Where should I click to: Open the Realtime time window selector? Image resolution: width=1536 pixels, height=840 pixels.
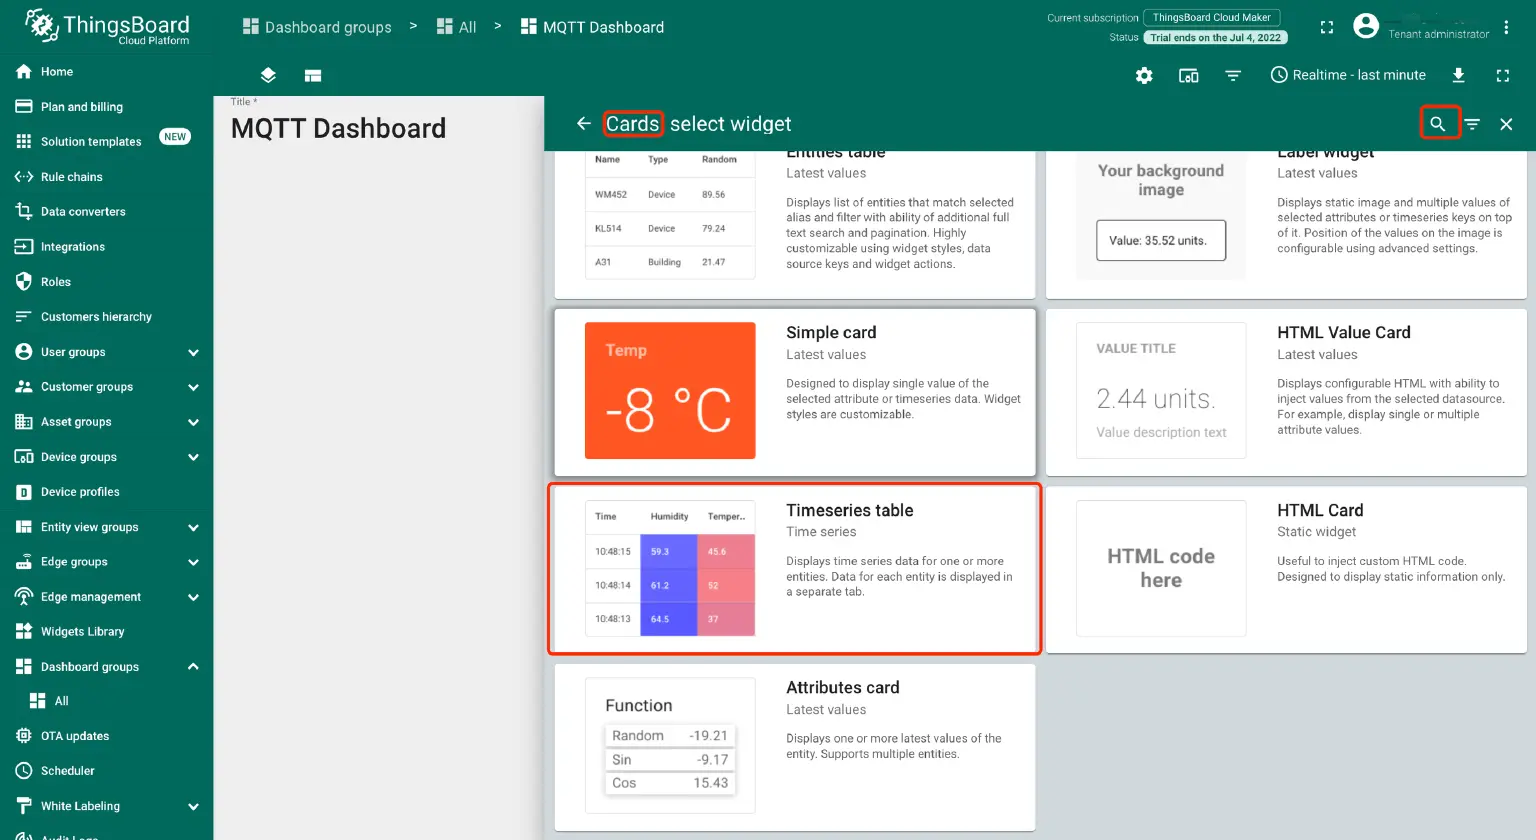click(x=1348, y=74)
